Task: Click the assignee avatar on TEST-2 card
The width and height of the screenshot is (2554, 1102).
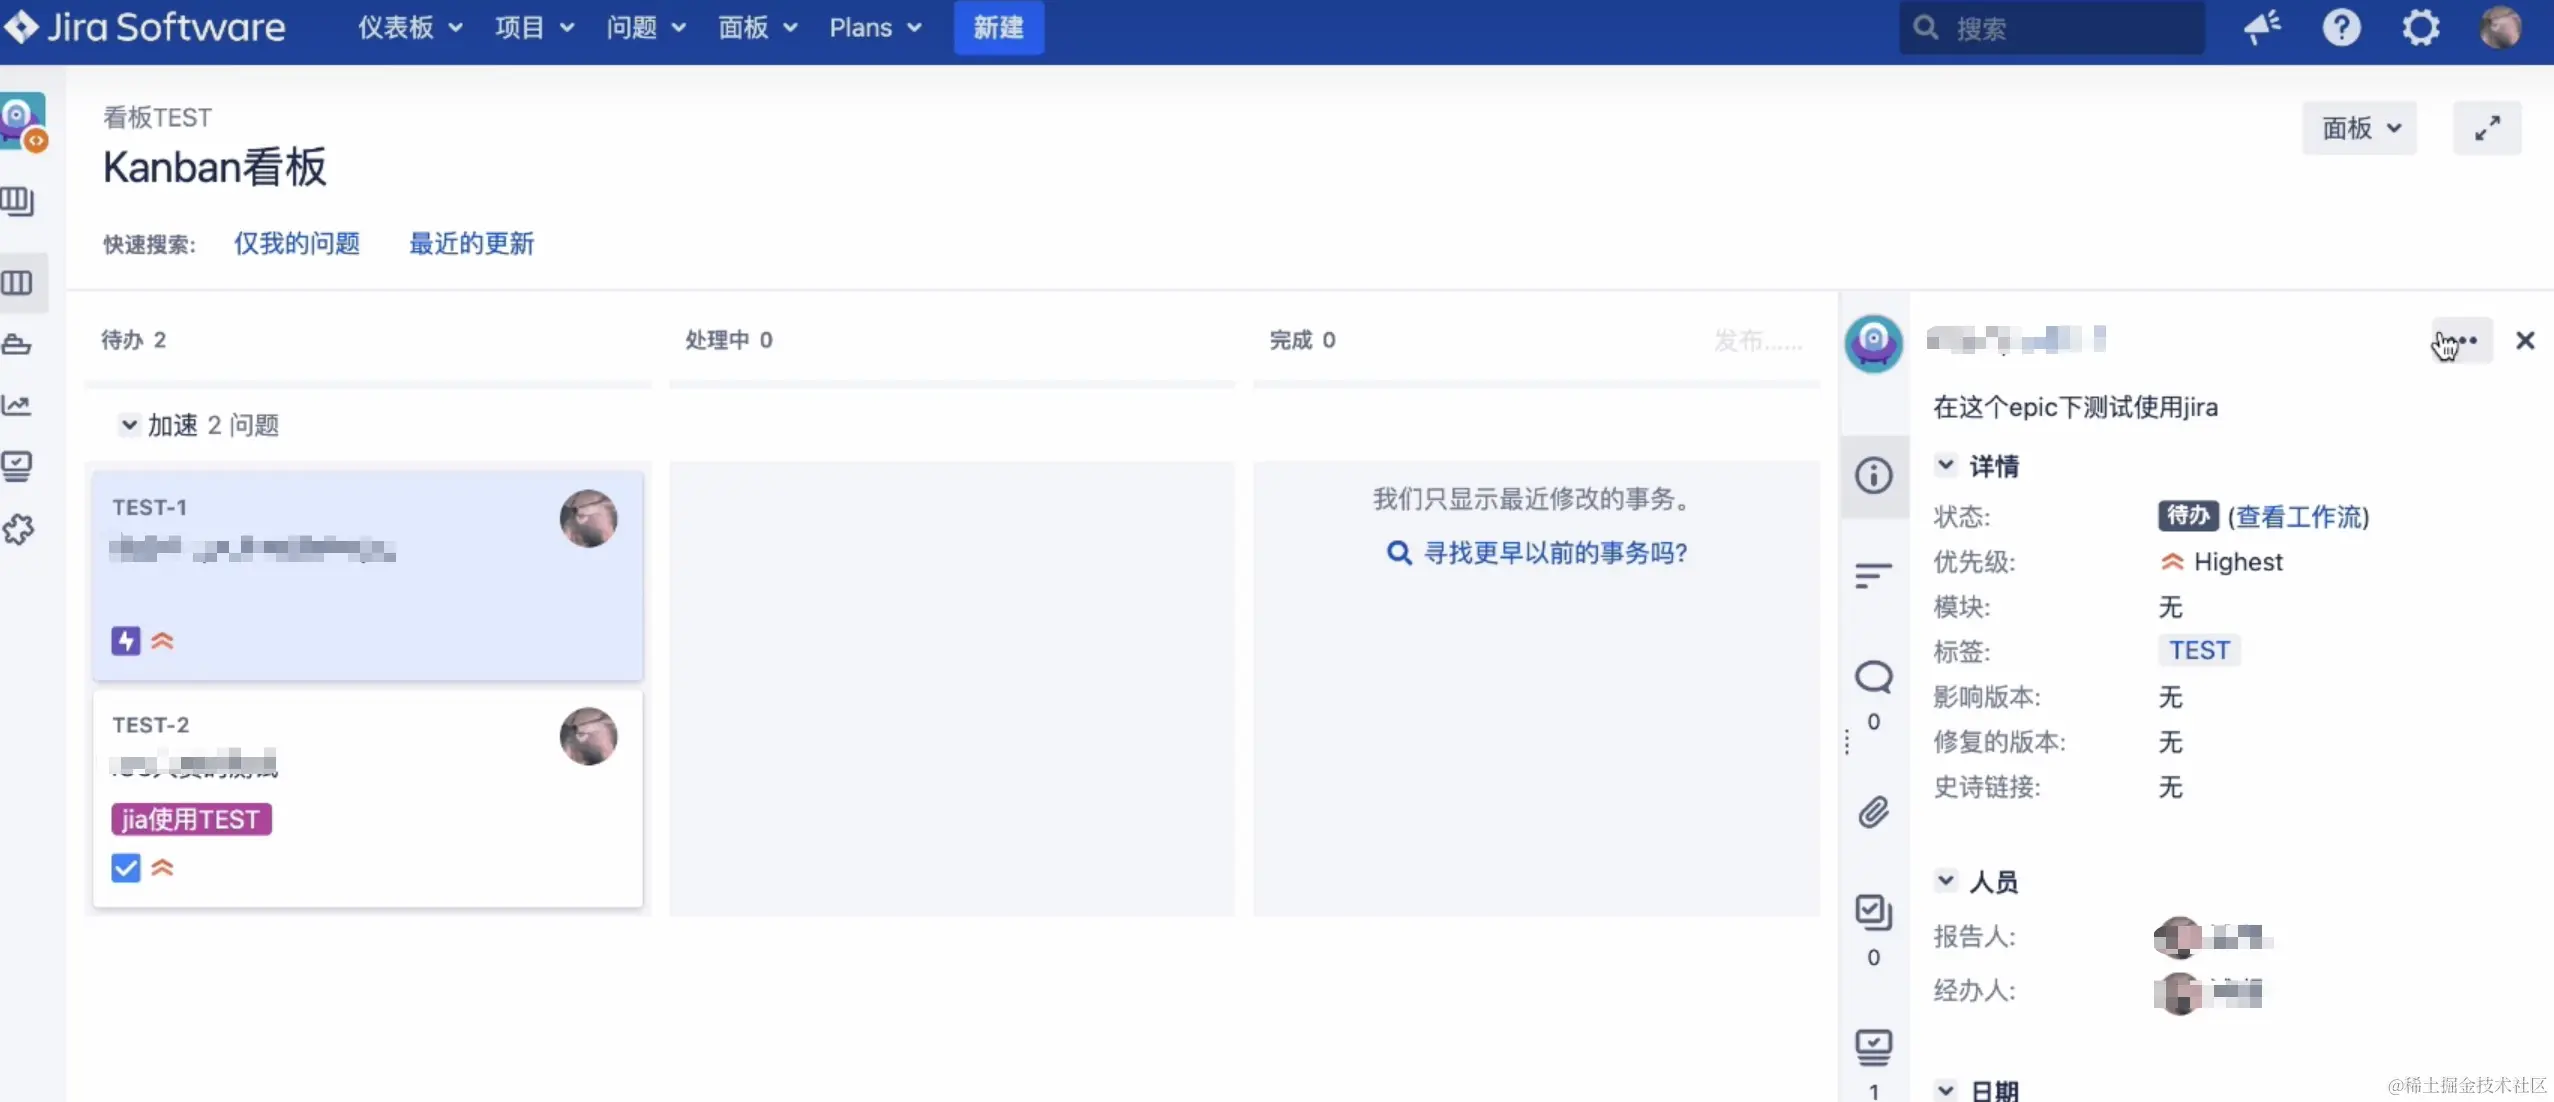Action: tap(588, 736)
